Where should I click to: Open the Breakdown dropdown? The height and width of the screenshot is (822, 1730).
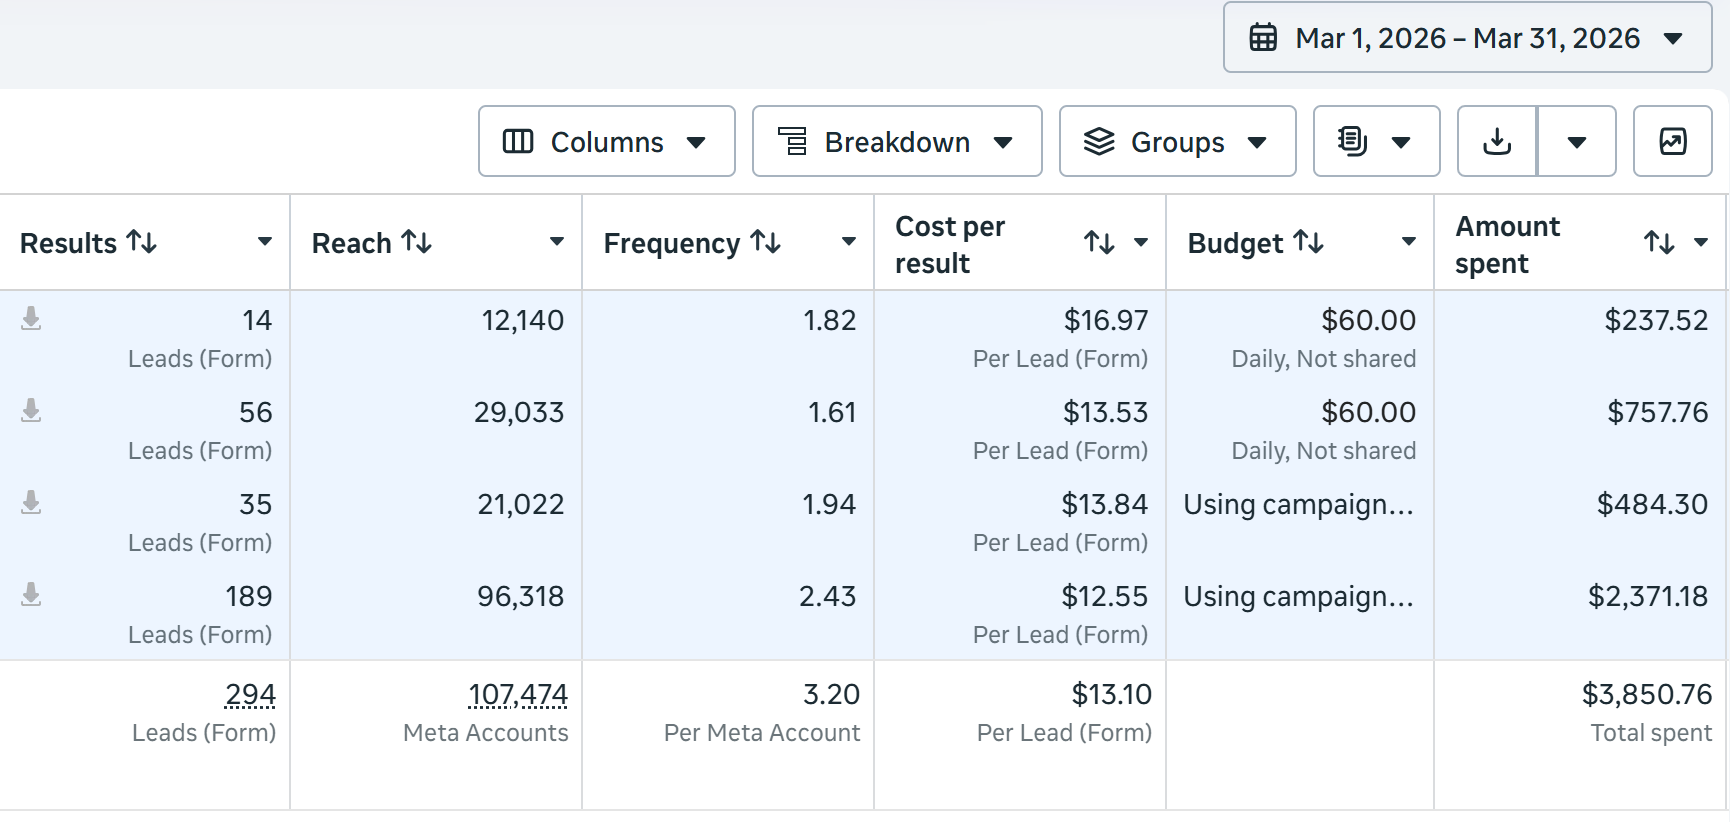point(897,142)
